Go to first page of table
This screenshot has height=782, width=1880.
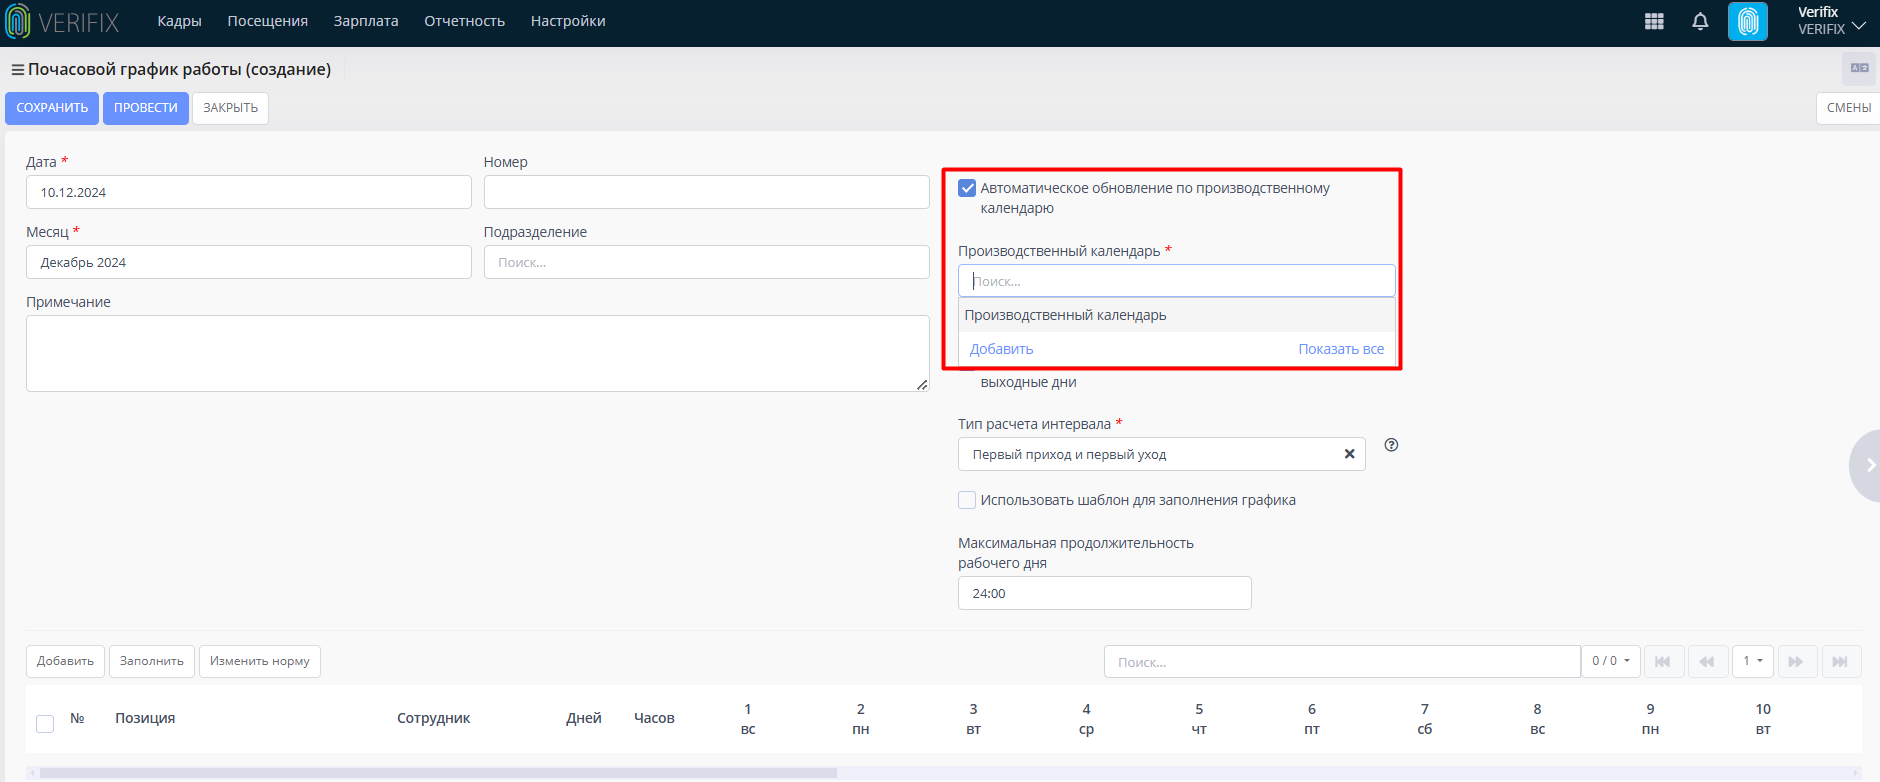tap(1662, 661)
